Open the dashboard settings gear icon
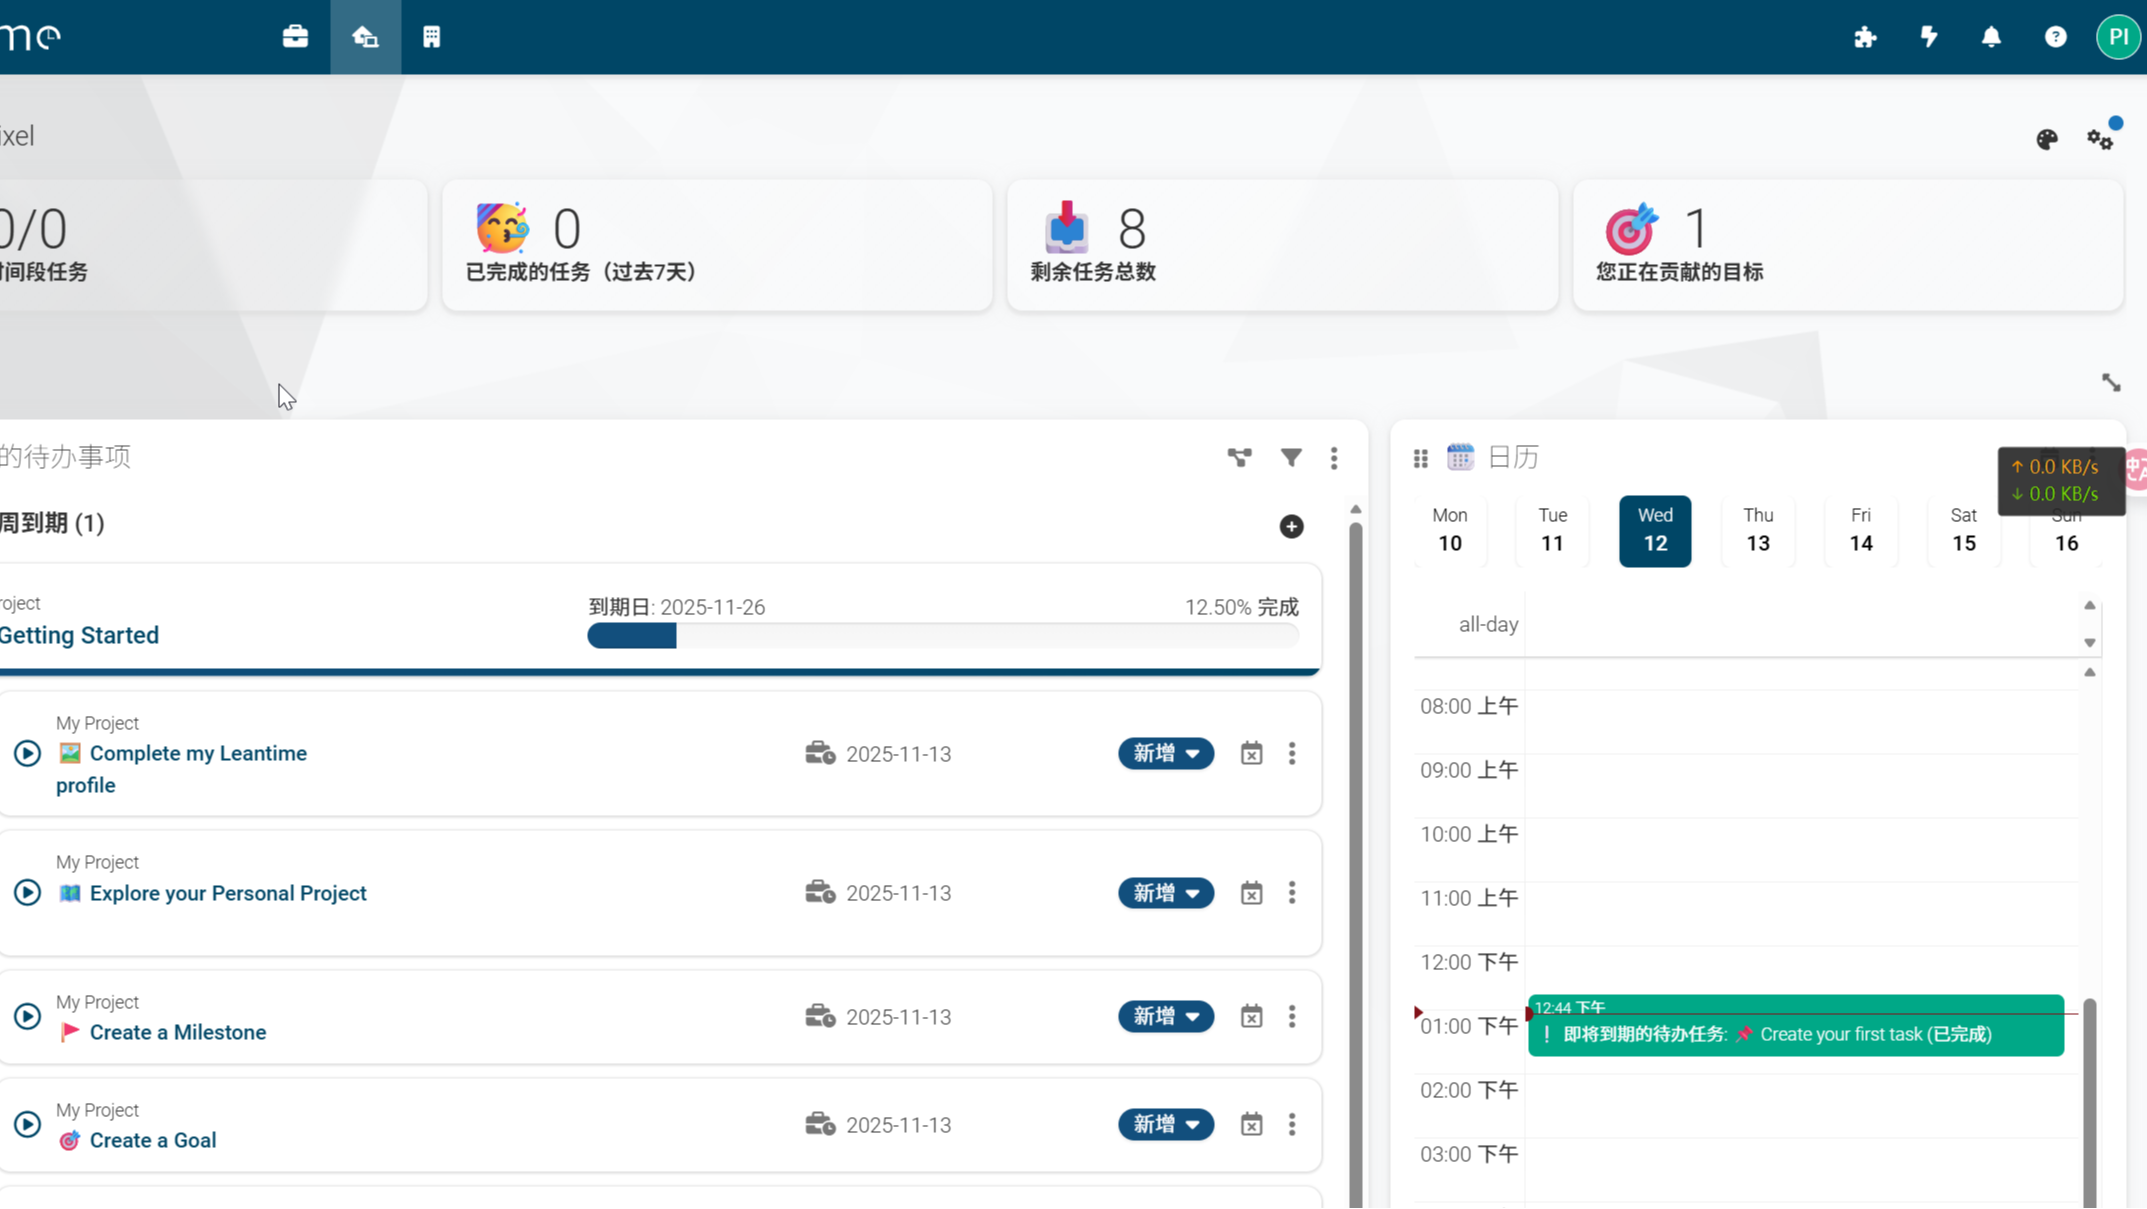Screen dimensions: 2147x1209 (2099, 139)
